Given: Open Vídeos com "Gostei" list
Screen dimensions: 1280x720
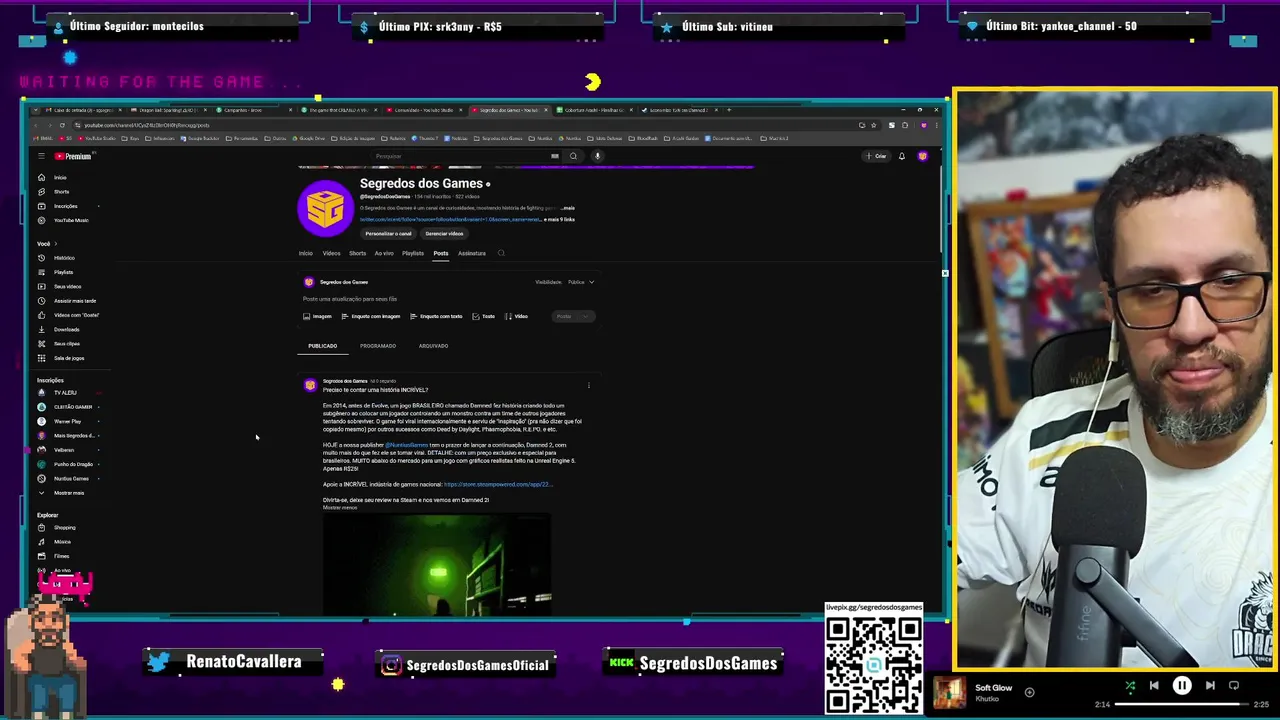Looking at the screenshot, I should (x=76, y=315).
